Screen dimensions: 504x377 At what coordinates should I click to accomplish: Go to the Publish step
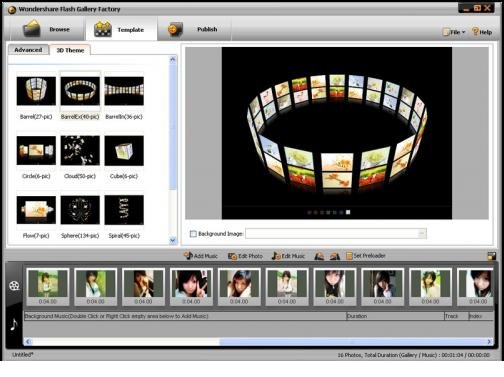tap(194, 29)
